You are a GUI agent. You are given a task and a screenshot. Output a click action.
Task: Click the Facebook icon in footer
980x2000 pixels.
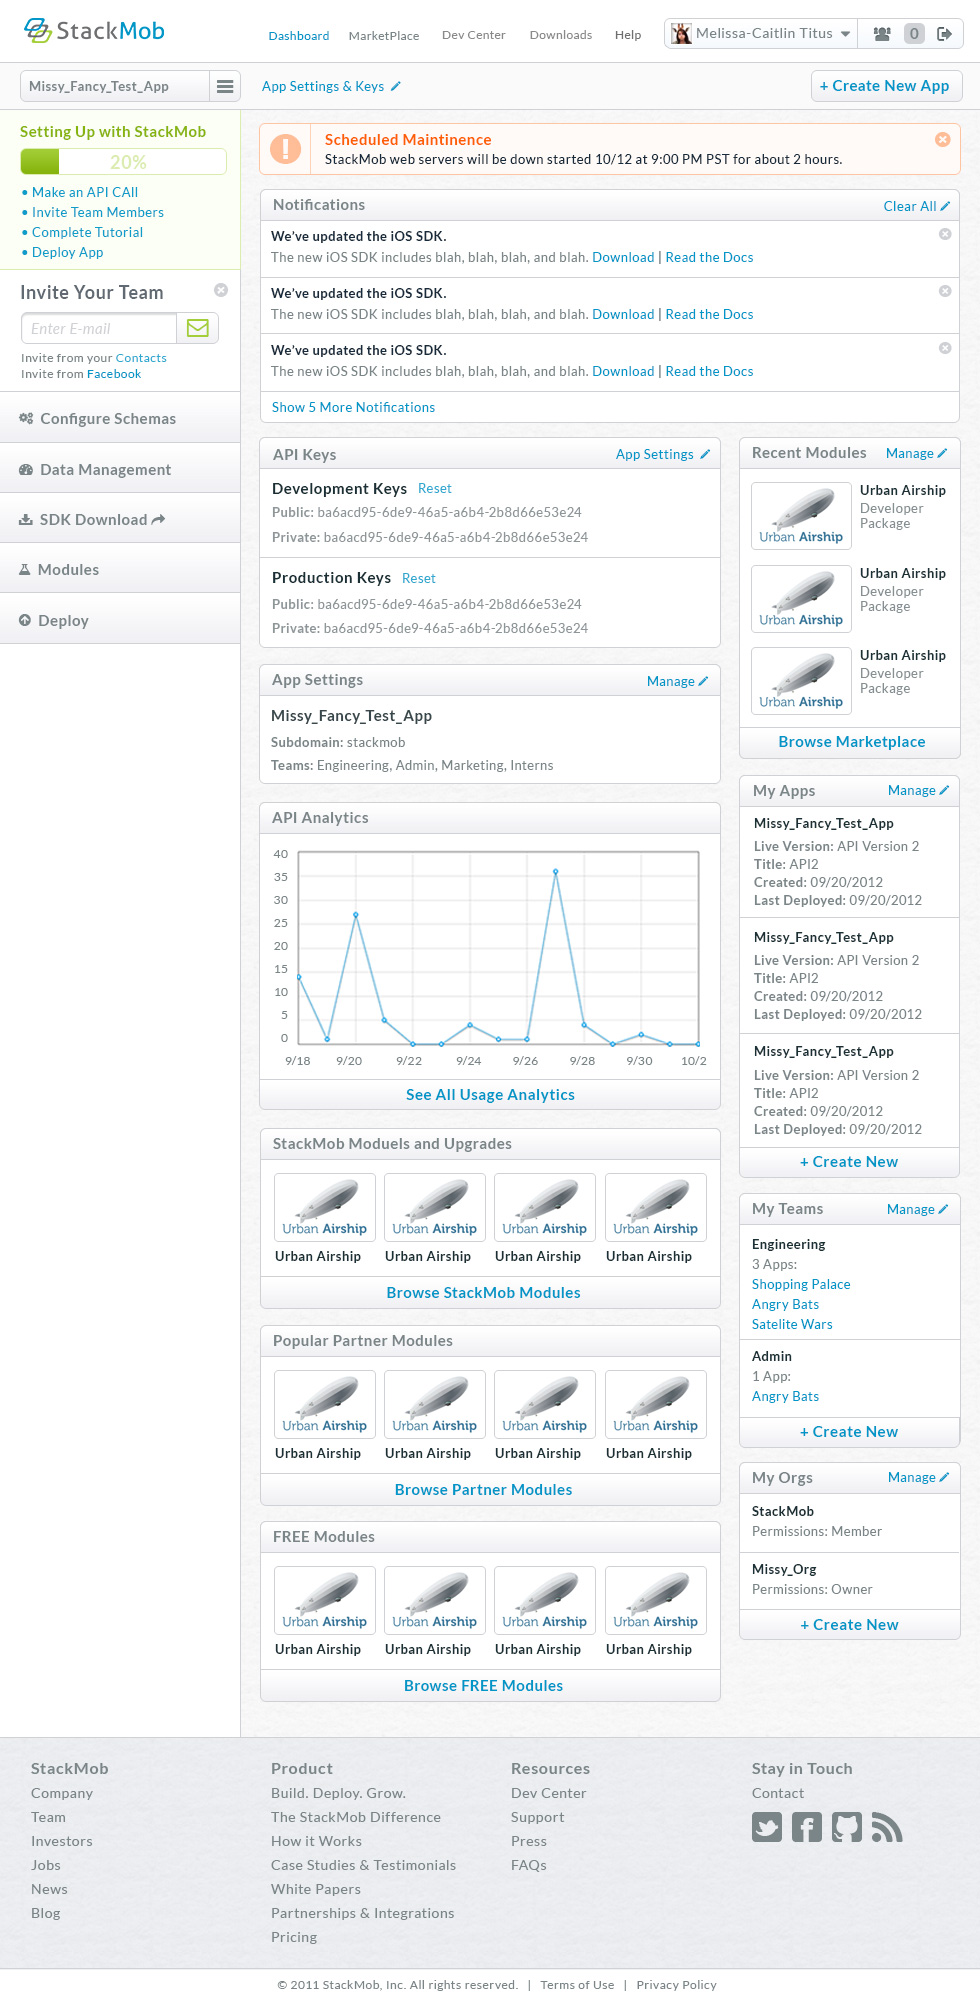807,1827
